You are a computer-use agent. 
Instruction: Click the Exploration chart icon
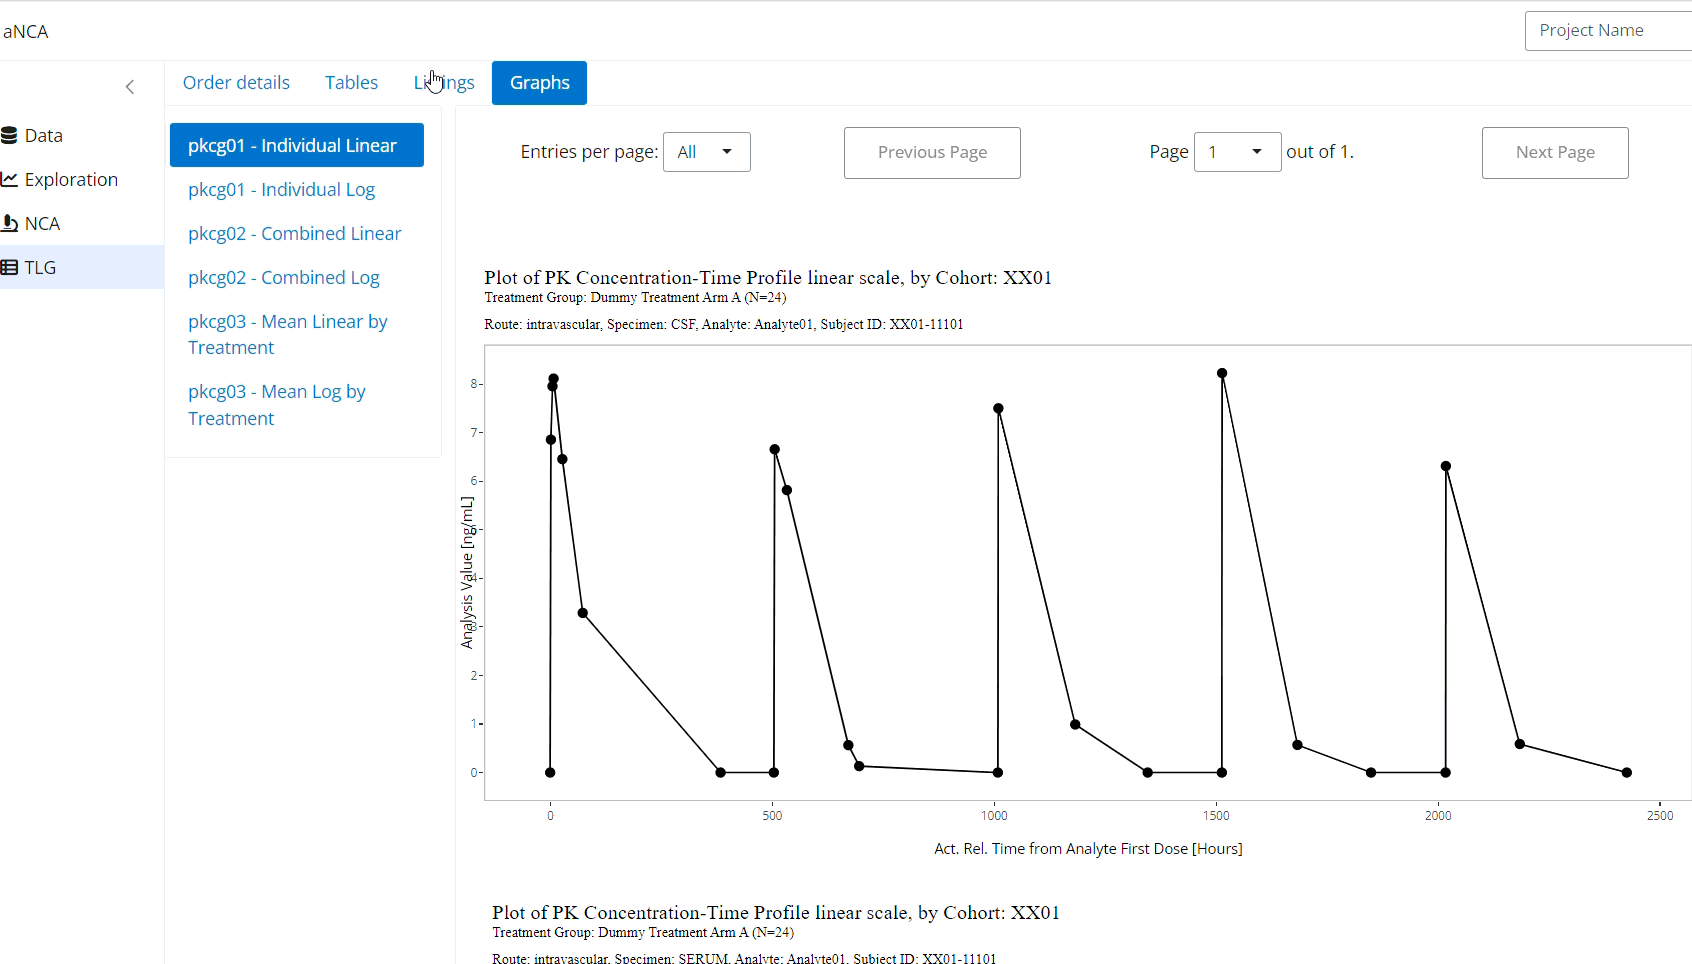(x=10, y=180)
